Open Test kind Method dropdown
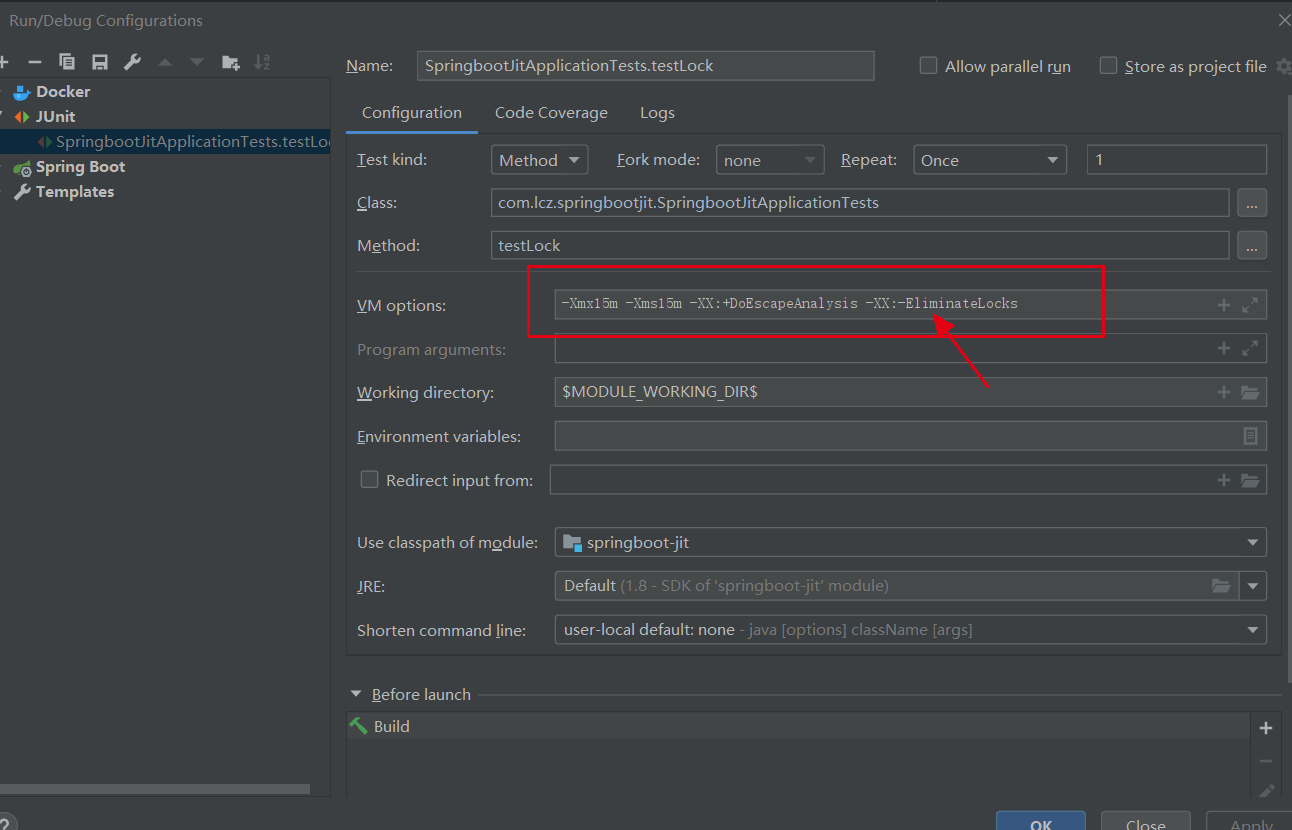The height and width of the screenshot is (830, 1292). click(540, 160)
